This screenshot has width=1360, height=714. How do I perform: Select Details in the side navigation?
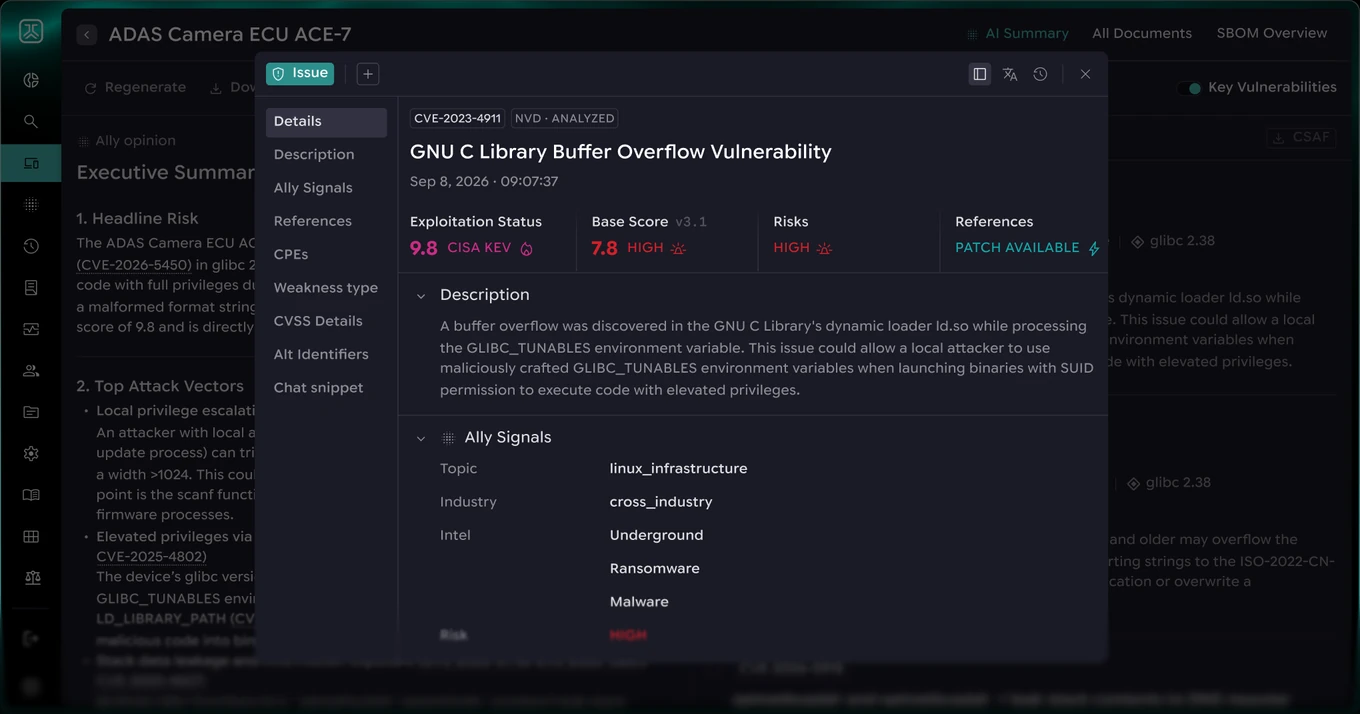[x=326, y=122]
